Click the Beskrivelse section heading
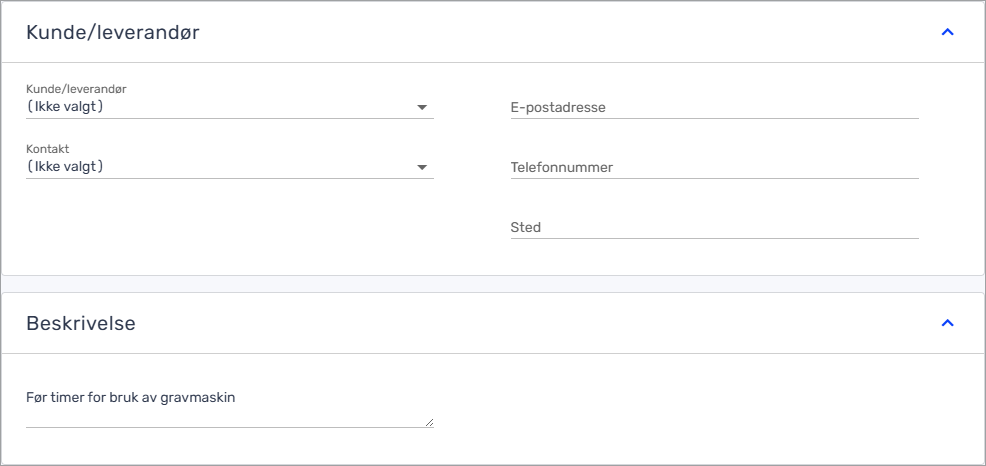986x466 pixels. click(81, 323)
